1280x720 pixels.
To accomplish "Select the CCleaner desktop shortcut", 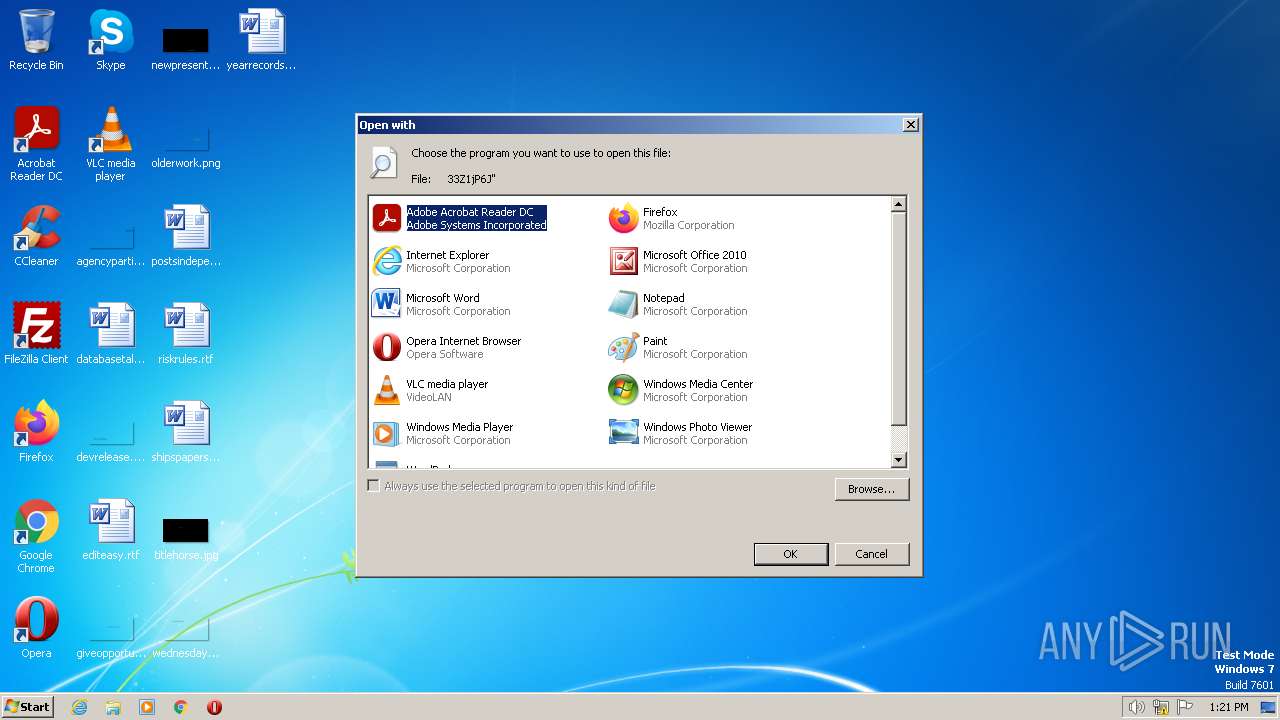I will pos(36,236).
